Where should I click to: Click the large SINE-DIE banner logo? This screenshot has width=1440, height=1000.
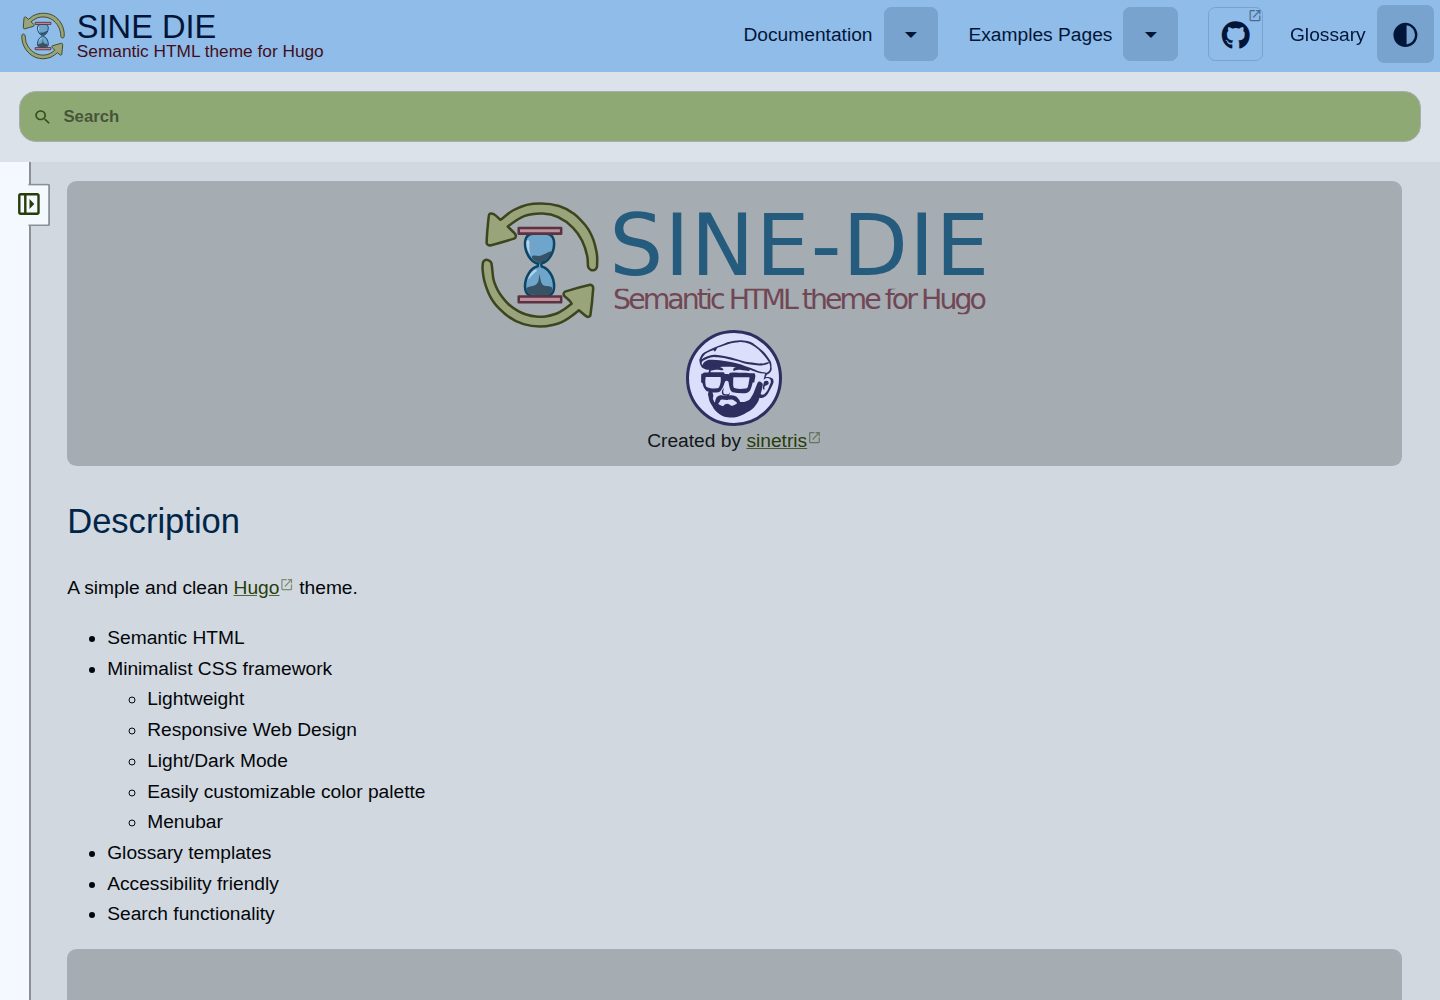734,265
